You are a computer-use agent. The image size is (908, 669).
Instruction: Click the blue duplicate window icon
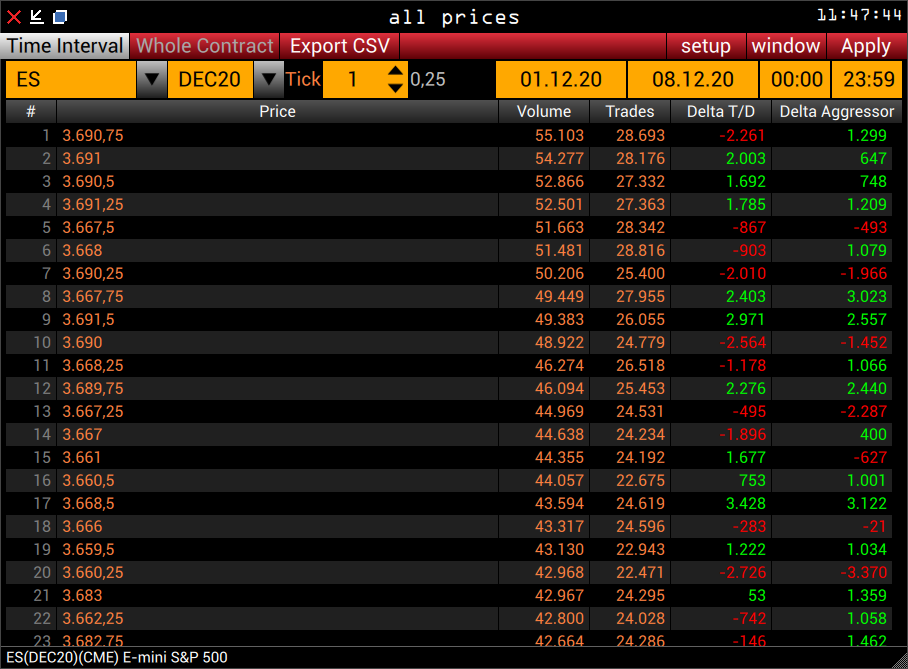[x=60, y=16]
